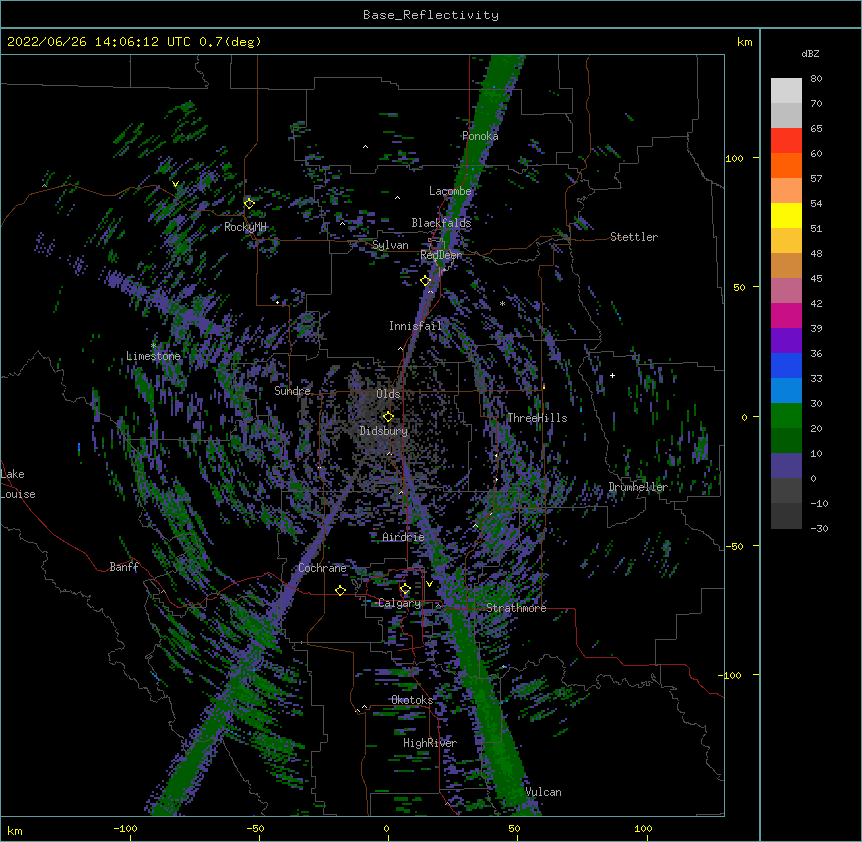Select the yellow 54 dBZ legend swatch

coord(786,215)
